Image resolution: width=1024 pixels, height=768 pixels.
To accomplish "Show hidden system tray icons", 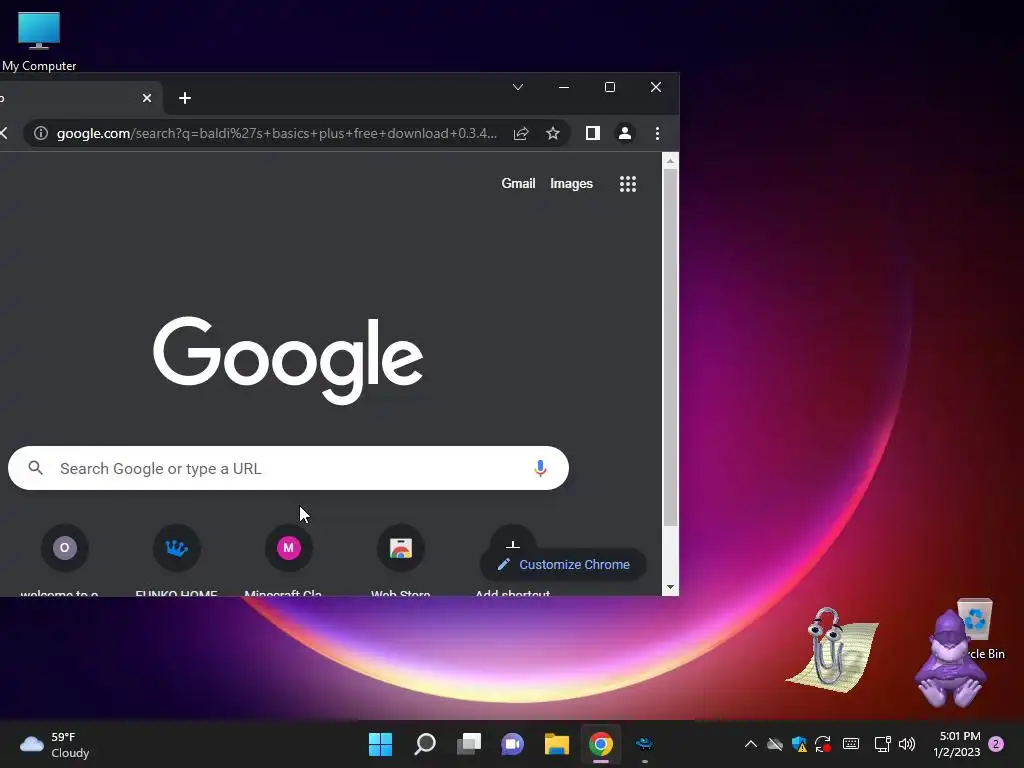I will tap(751, 744).
